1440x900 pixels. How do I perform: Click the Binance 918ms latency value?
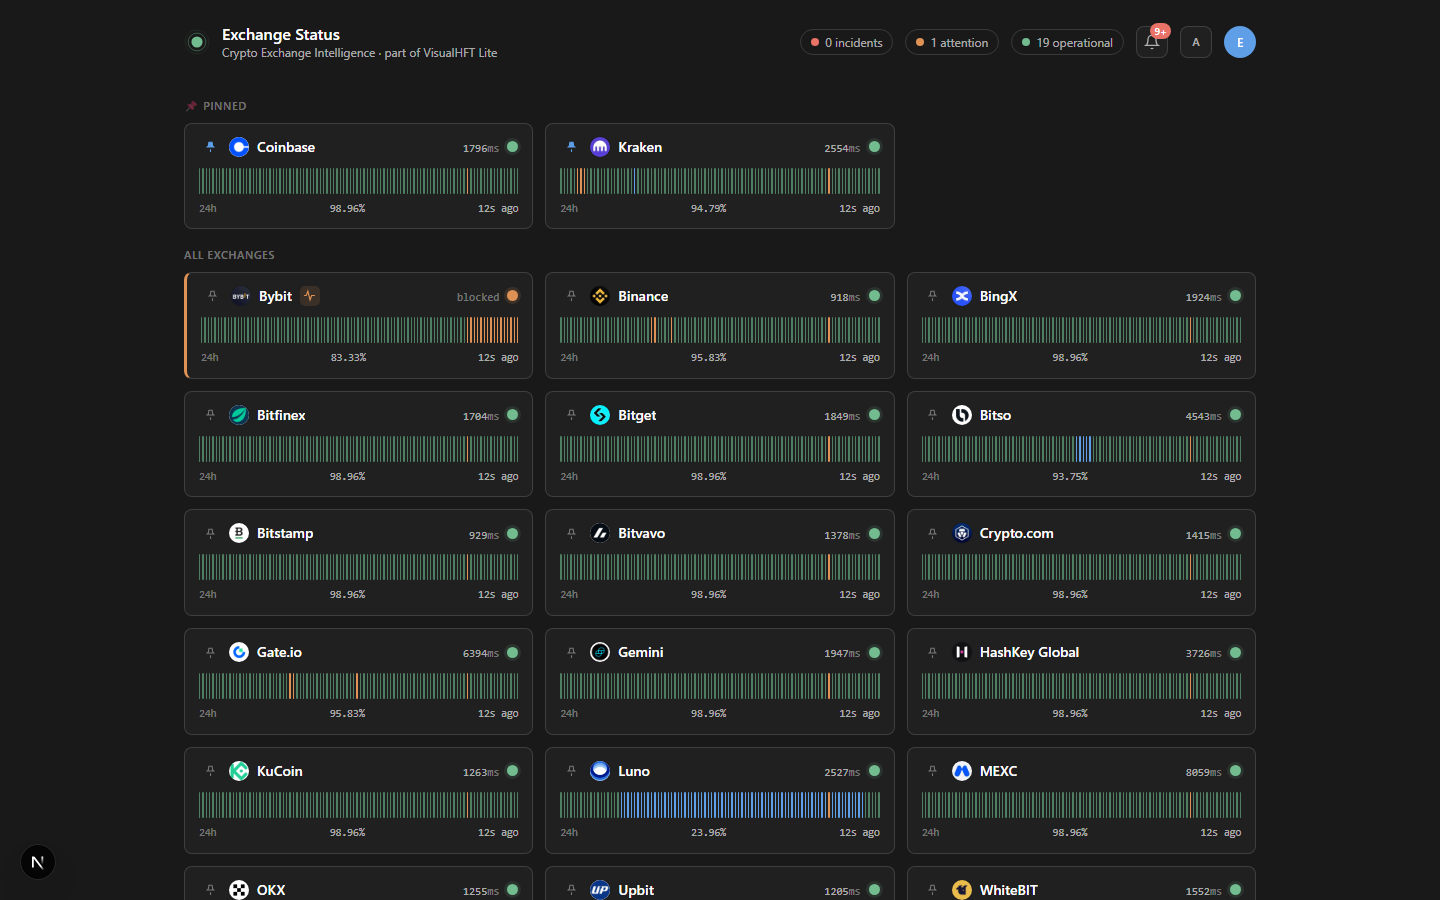coord(845,297)
